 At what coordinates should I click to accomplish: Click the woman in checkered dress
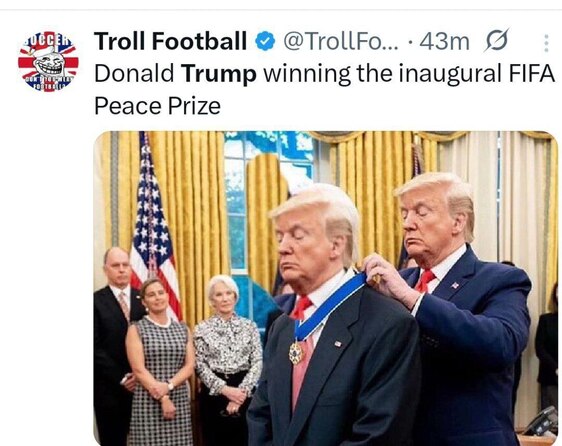(x=159, y=362)
